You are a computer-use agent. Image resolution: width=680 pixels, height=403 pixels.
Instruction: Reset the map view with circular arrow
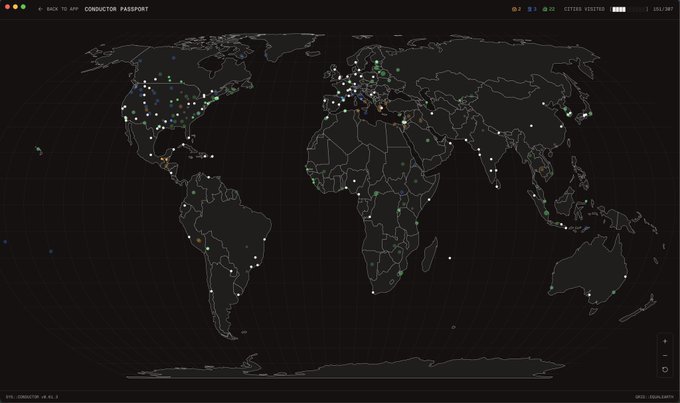(665, 370)
